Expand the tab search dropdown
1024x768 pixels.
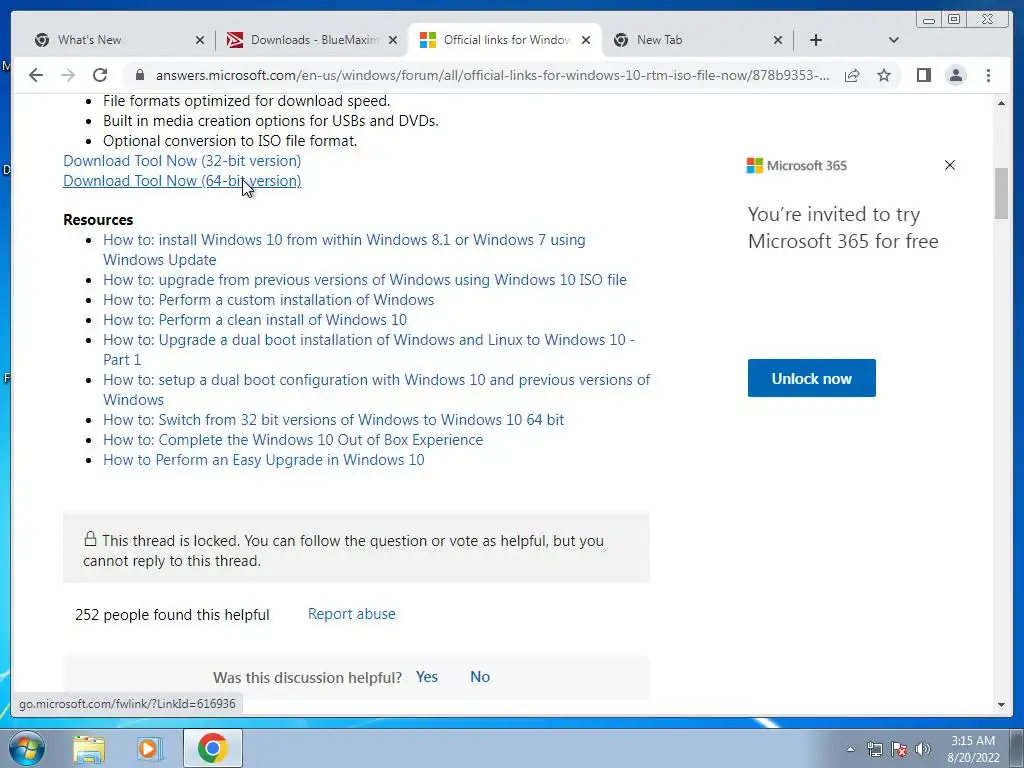[x=894, y=40]
